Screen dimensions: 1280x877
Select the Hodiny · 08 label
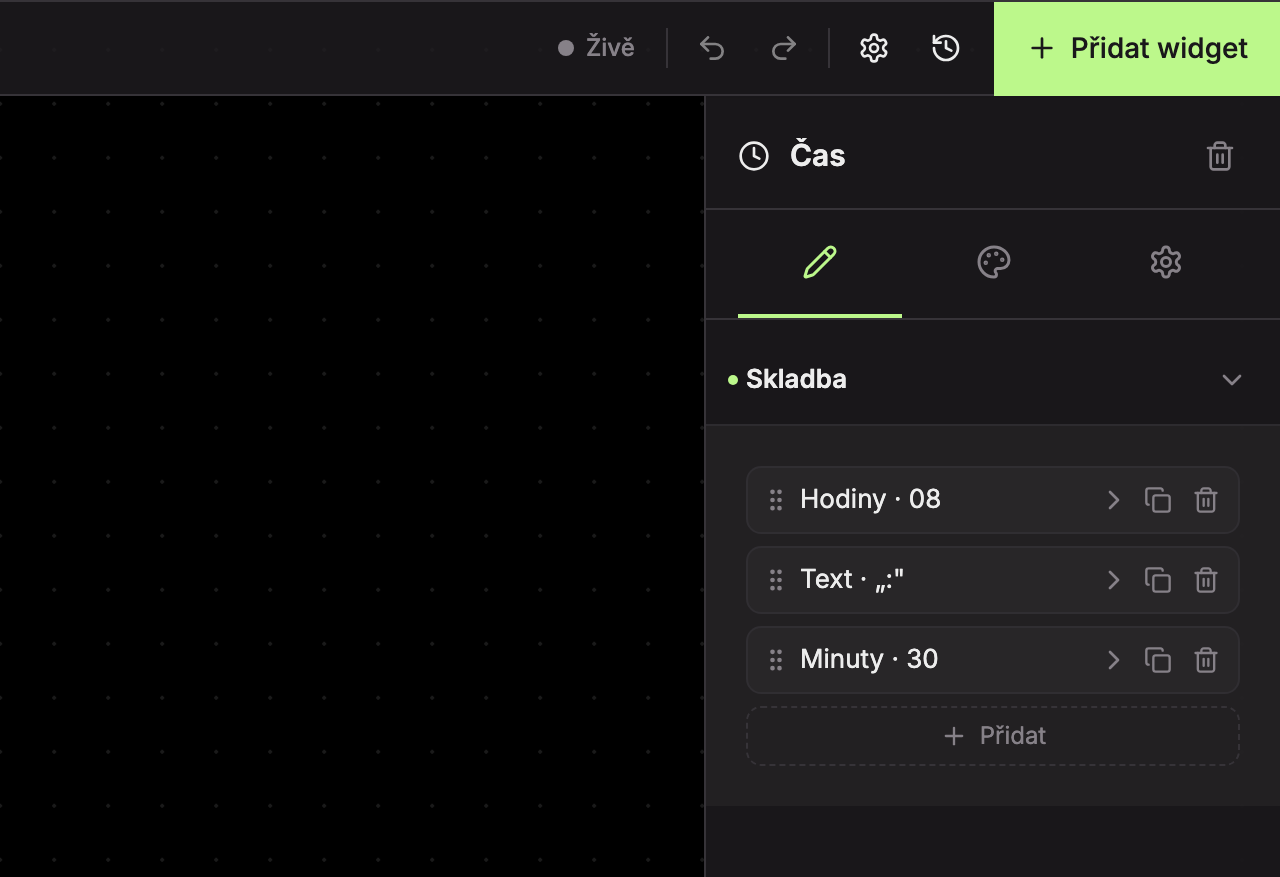870,499
